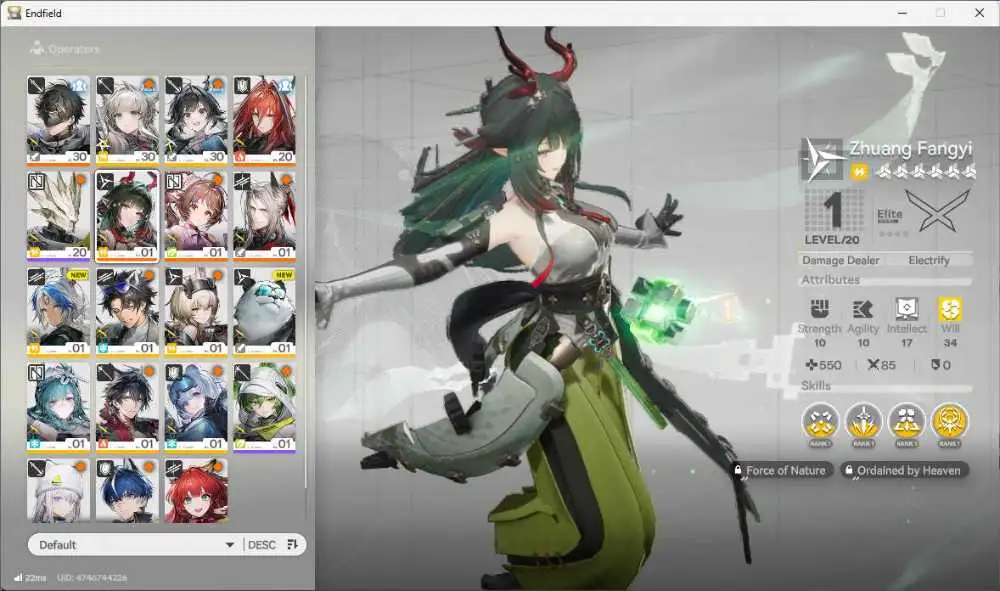Select the brown-haired operator in pink outfit
This screenshot has height=591, width=1000.
tap(196, 216)
